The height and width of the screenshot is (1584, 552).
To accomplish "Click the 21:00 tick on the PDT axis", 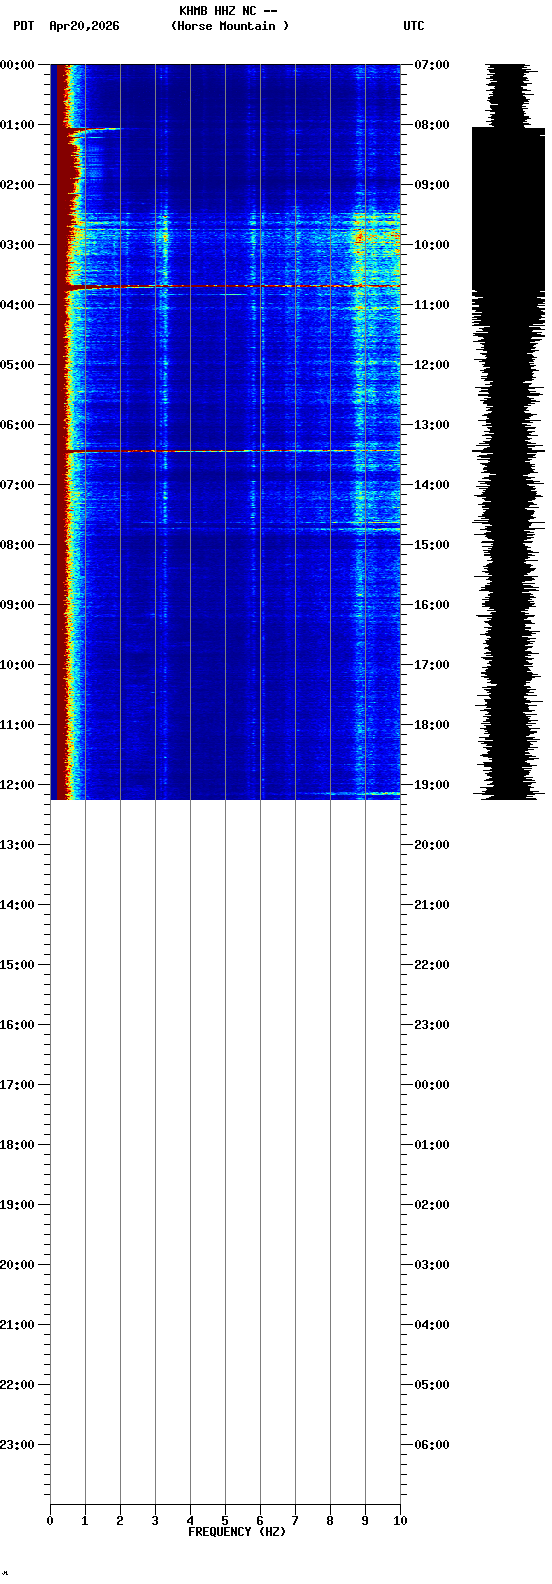I will pos(18,1325).
